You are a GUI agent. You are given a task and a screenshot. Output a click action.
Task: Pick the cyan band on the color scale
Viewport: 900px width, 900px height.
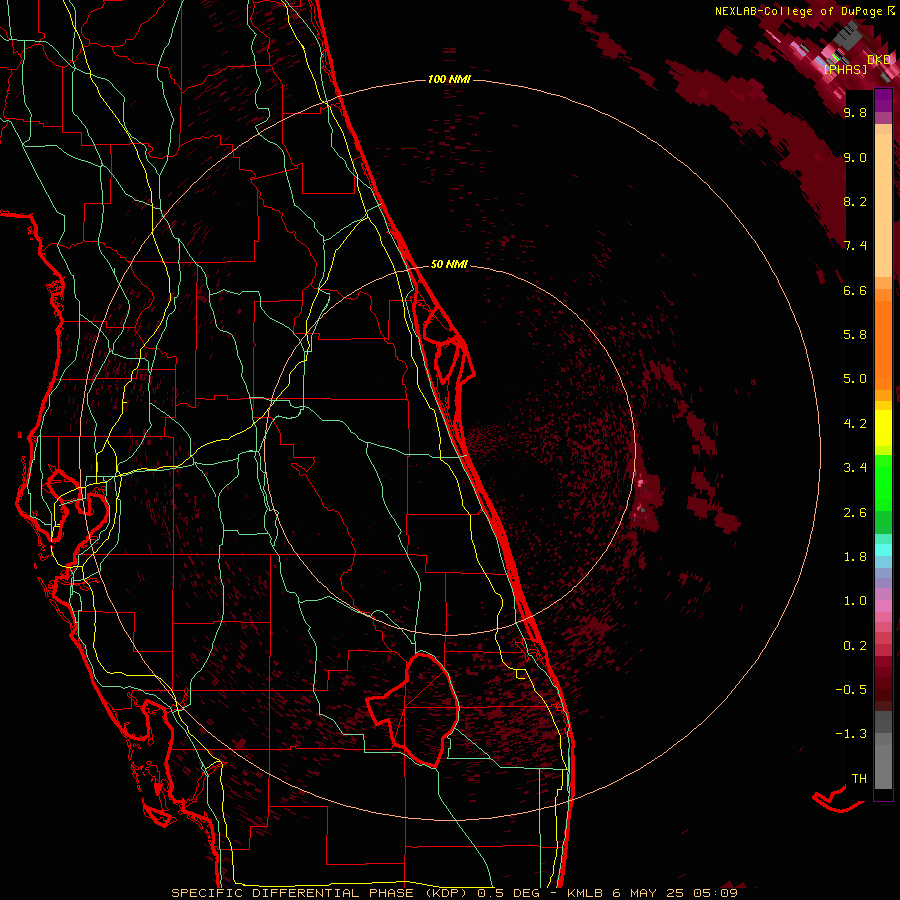(x=883, y=550)
